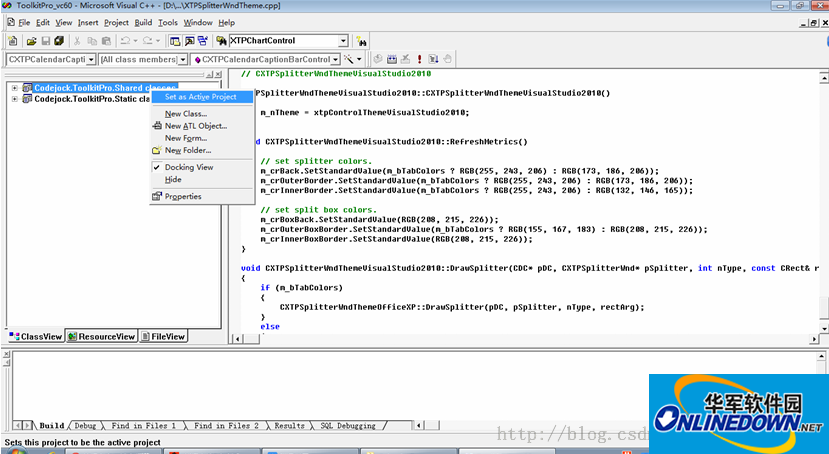Select the Results output tab
This screenshot has height=454, width=829.
pyautogui.click(x=289, y=425)
